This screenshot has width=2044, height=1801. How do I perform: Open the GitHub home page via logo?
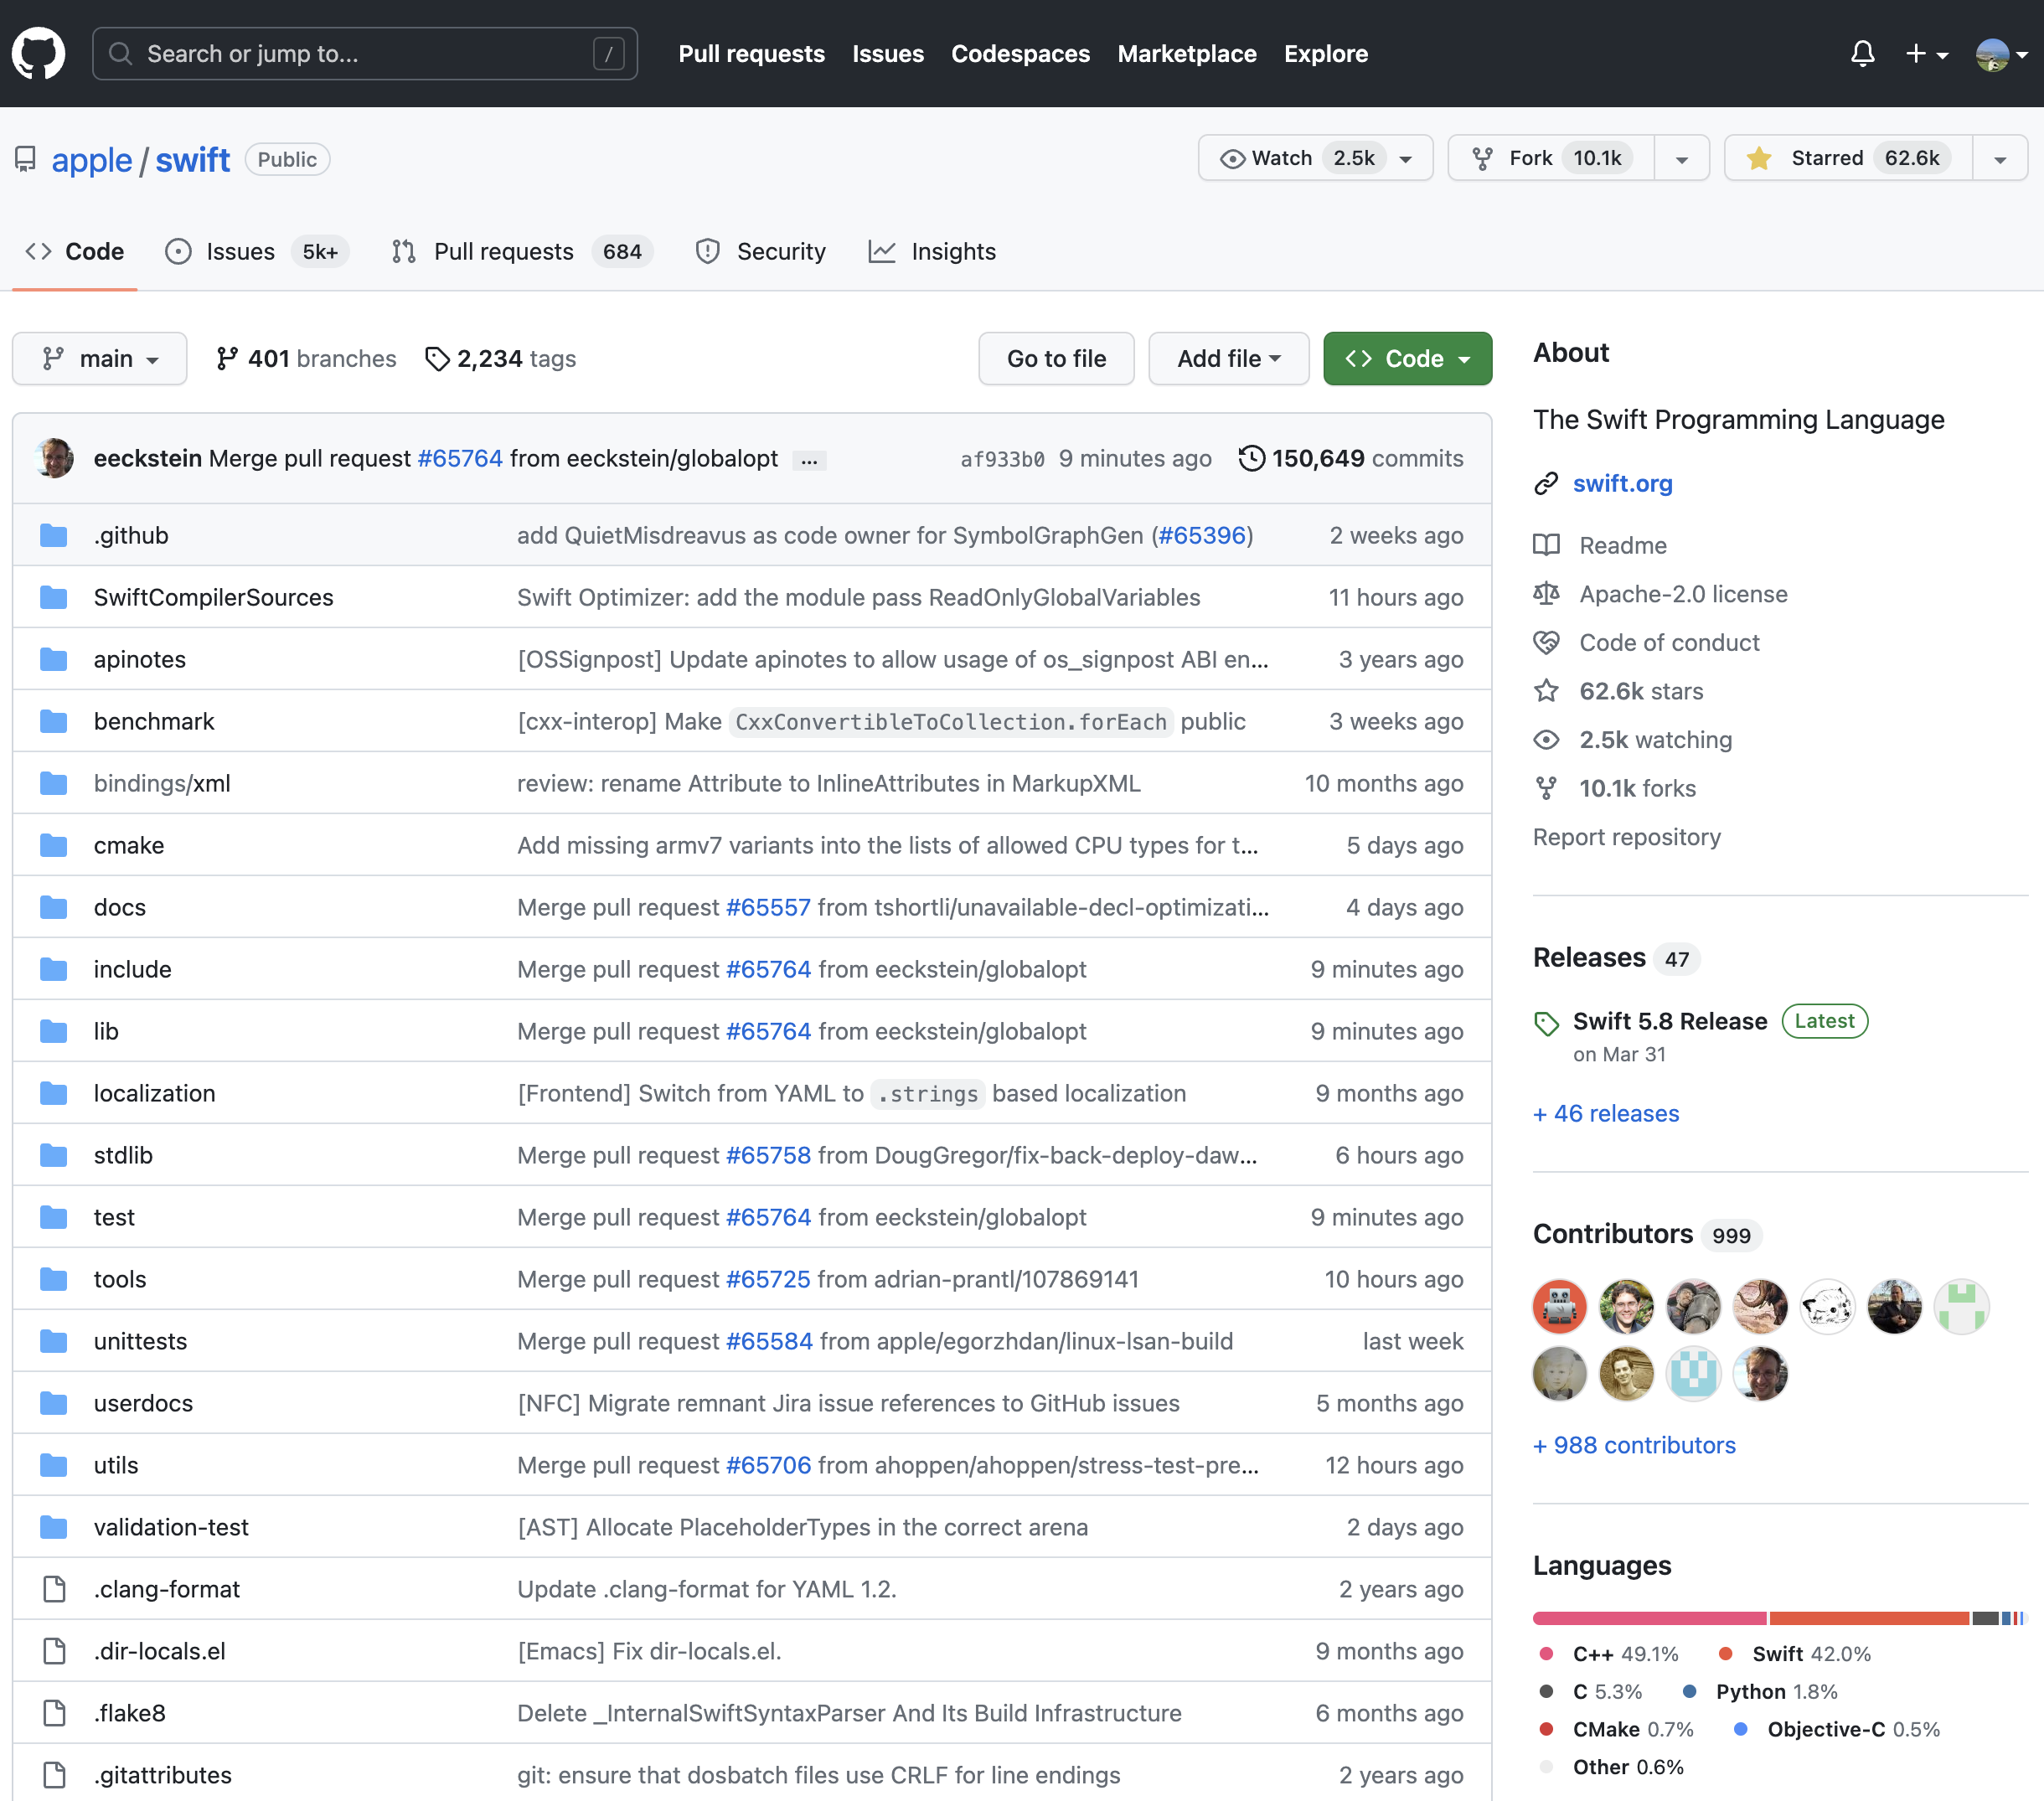38,53
